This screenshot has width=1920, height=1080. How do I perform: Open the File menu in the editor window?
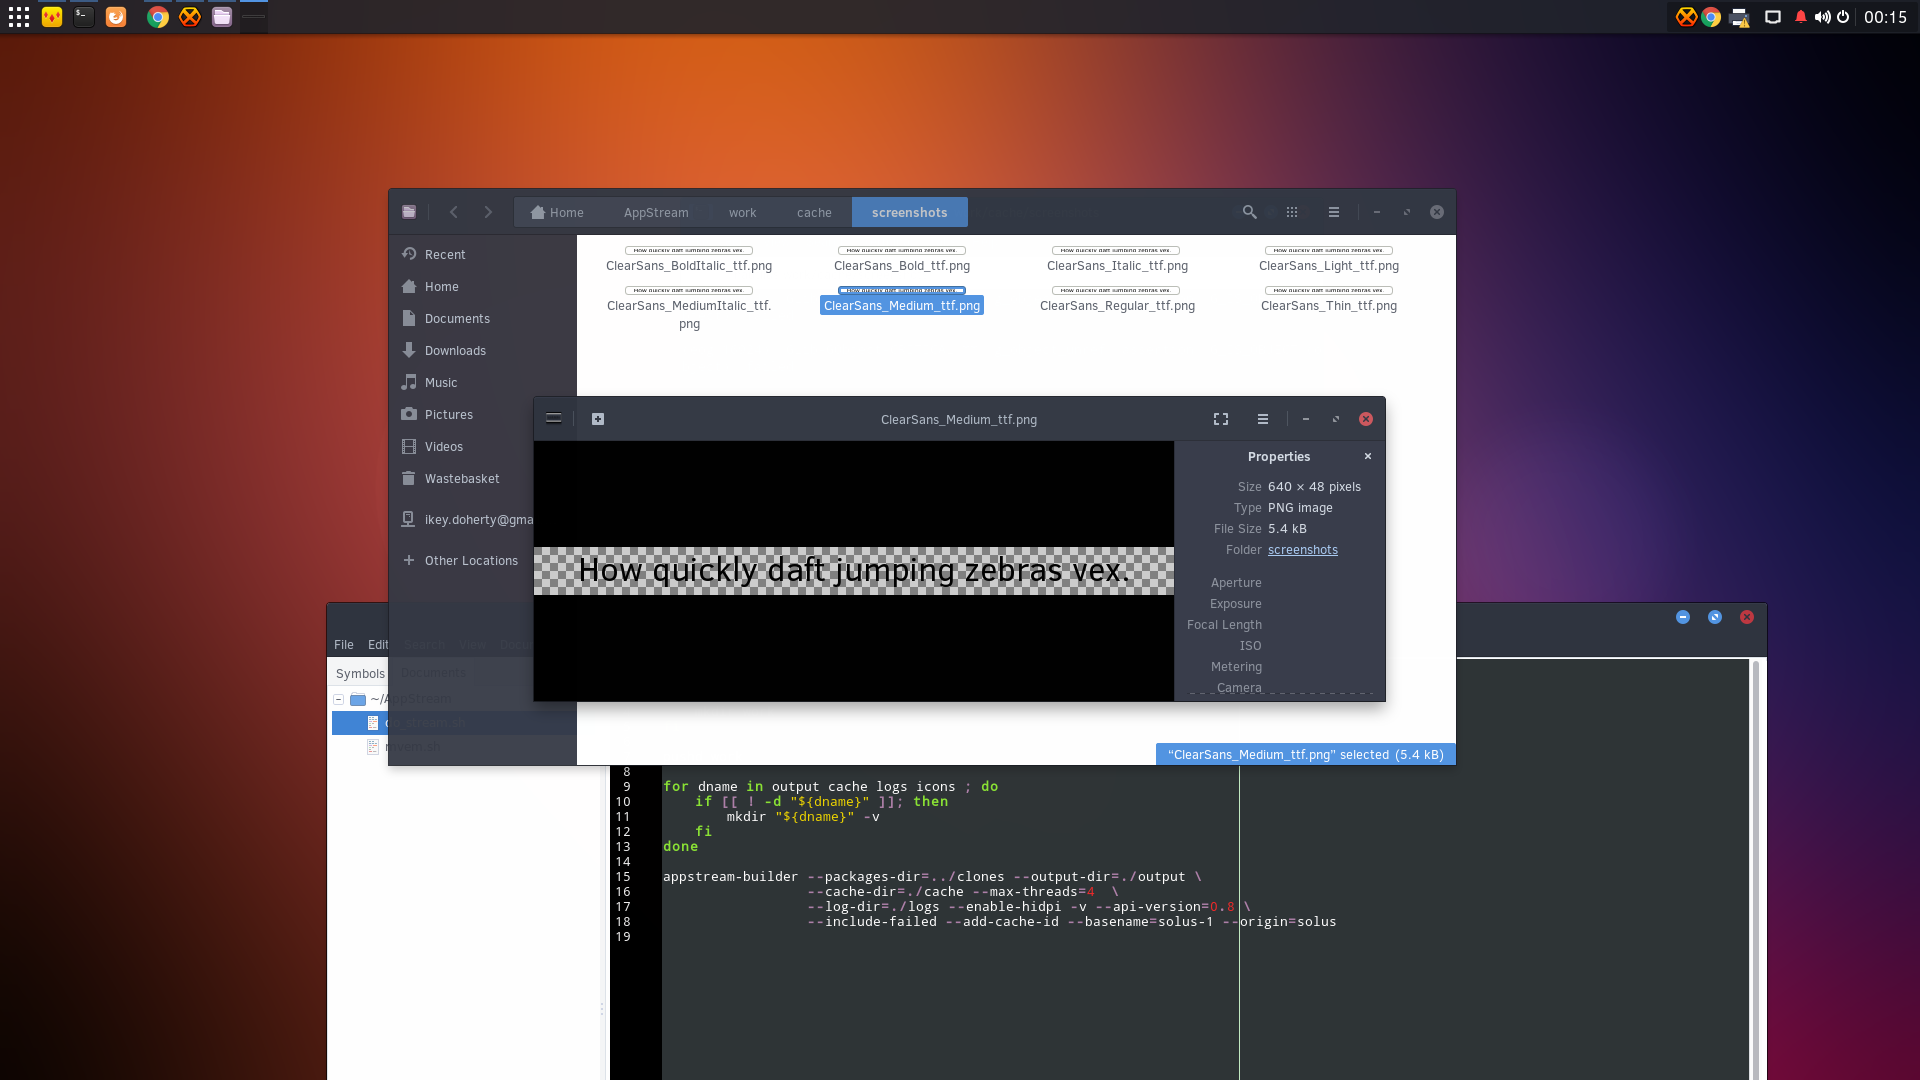pyautogui.click(x=344, y=645)
